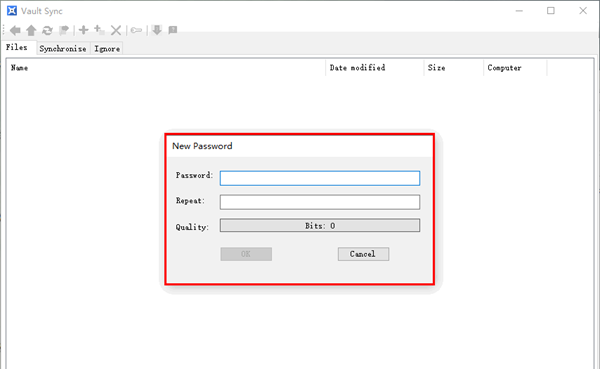Click the OK button in the New Password dialog
Screen dimensions: 600x369
pyautogui.click(x=246, y=254)
